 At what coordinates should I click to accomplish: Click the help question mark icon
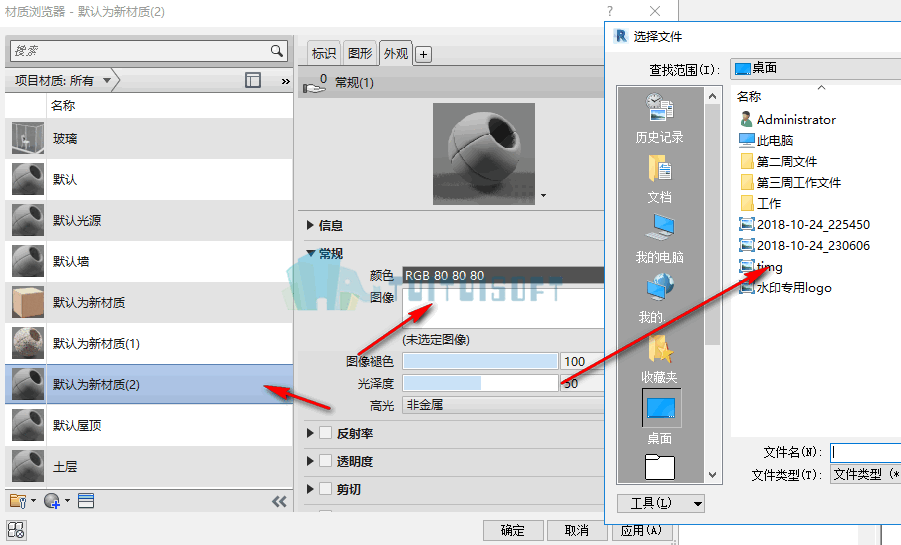tap(610, 11)
